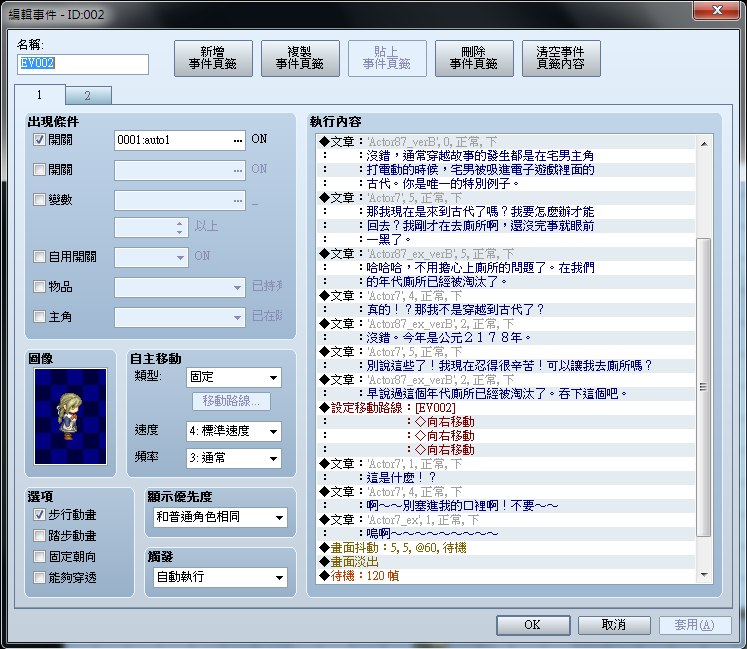Screen dimensions: 747x649
Task: Open the 觸發 dropdown showing 自動執行
Action: pyautogui.click(x=221, y=578)
